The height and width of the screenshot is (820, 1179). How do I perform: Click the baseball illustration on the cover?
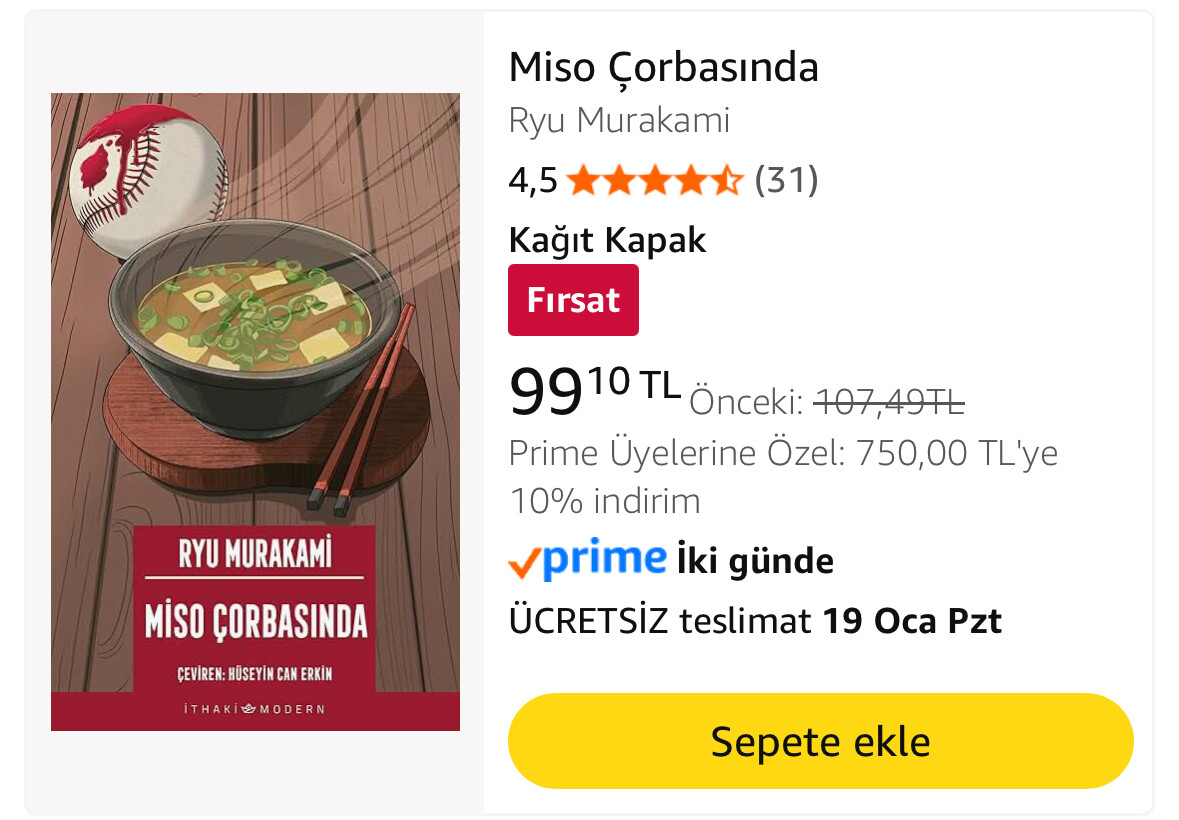[x=147, y=180]
